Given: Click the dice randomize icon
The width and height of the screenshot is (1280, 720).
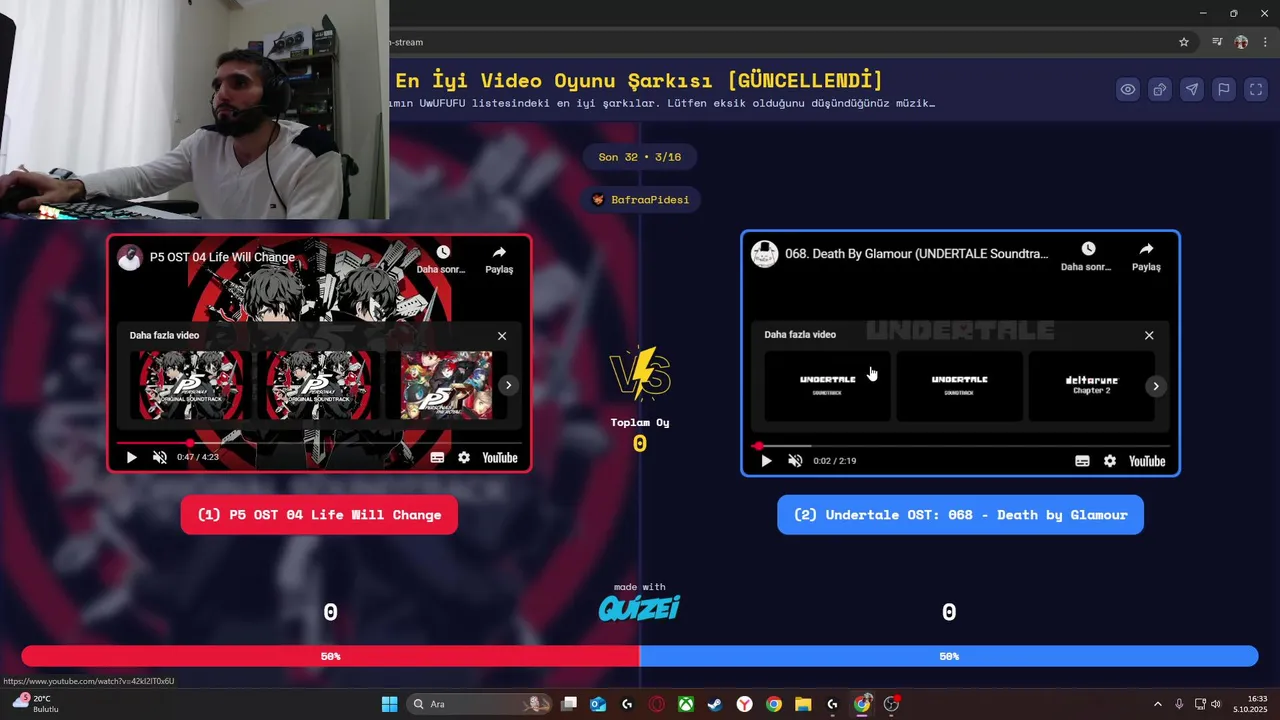Looking at the screenshot, I should click(x=1160, y=89).
